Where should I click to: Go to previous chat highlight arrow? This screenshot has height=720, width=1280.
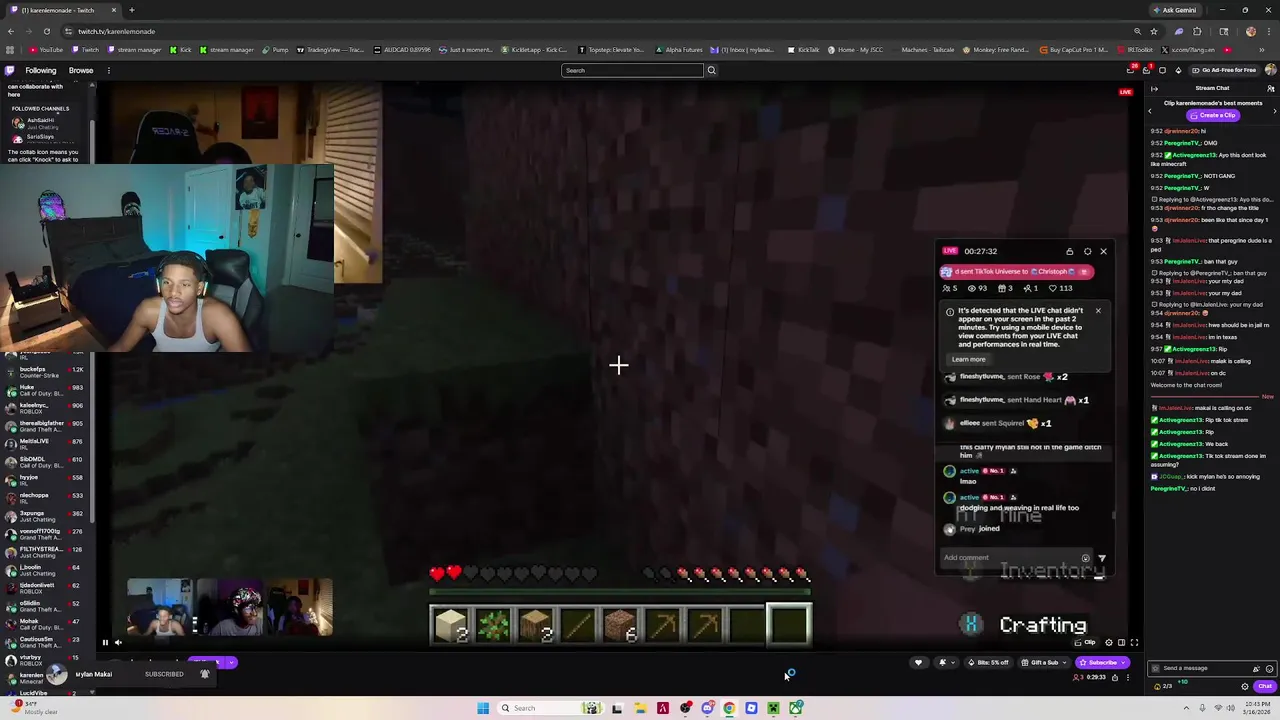pos(1150,111)
